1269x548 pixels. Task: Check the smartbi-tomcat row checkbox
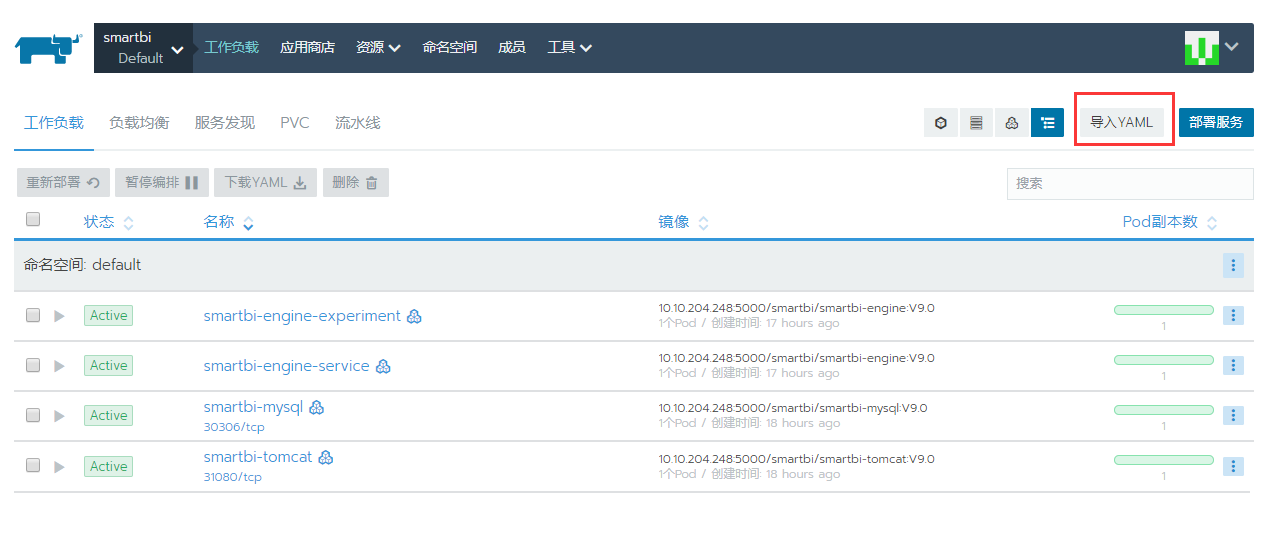pos(33,466)
